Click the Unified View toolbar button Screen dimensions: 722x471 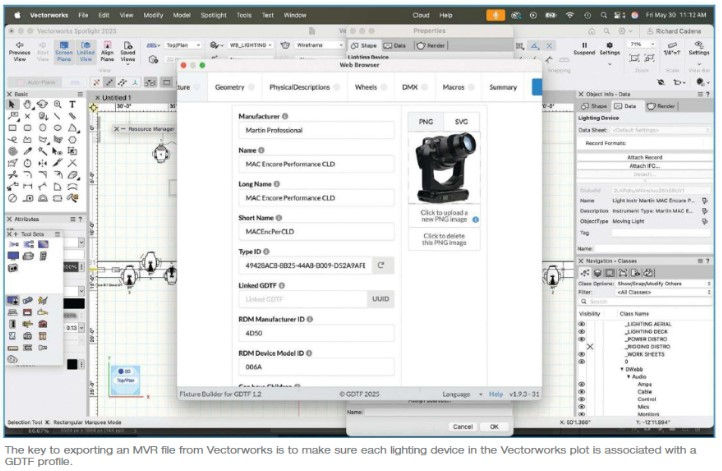(86, 51)
